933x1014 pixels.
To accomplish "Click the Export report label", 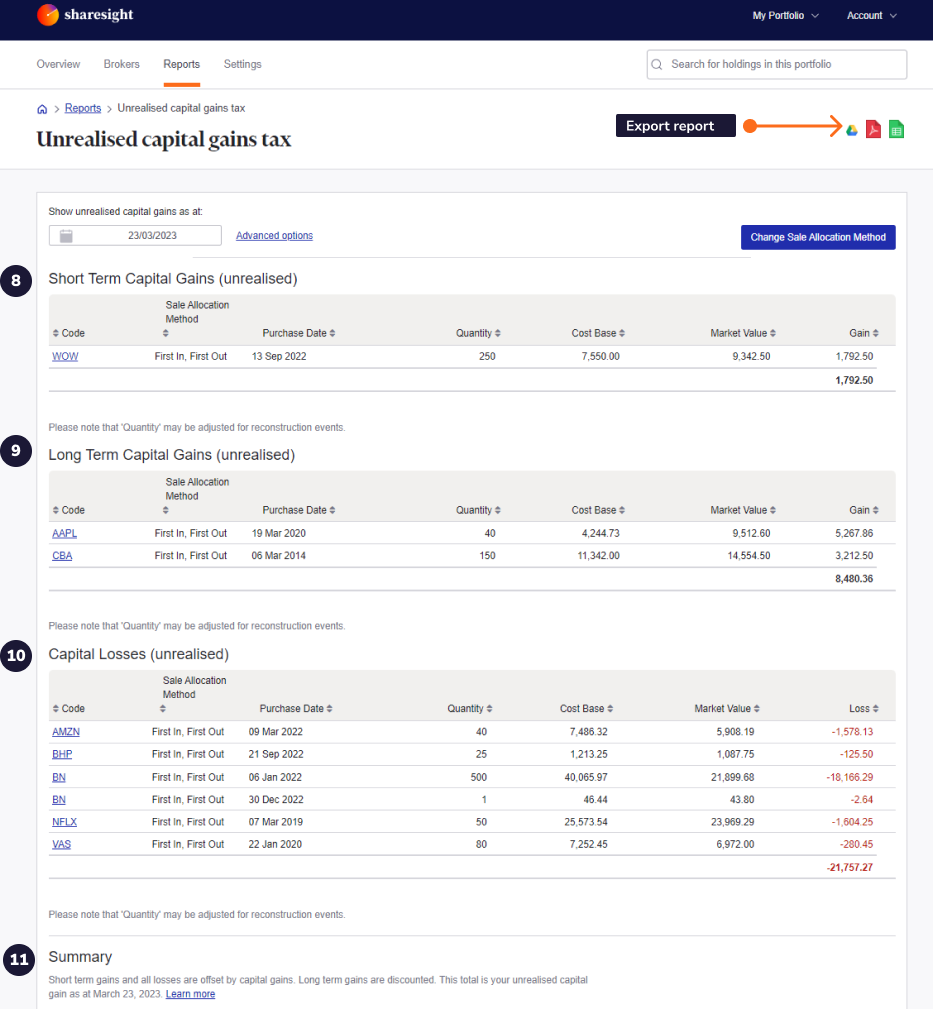I will coord(676,126).
